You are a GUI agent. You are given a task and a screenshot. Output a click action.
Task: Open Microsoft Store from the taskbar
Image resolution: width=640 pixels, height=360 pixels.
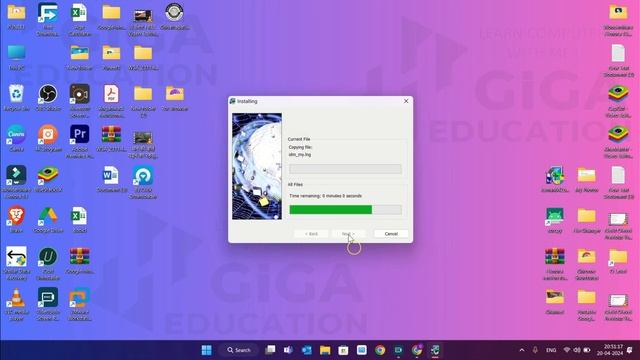(x=343, y=350)
